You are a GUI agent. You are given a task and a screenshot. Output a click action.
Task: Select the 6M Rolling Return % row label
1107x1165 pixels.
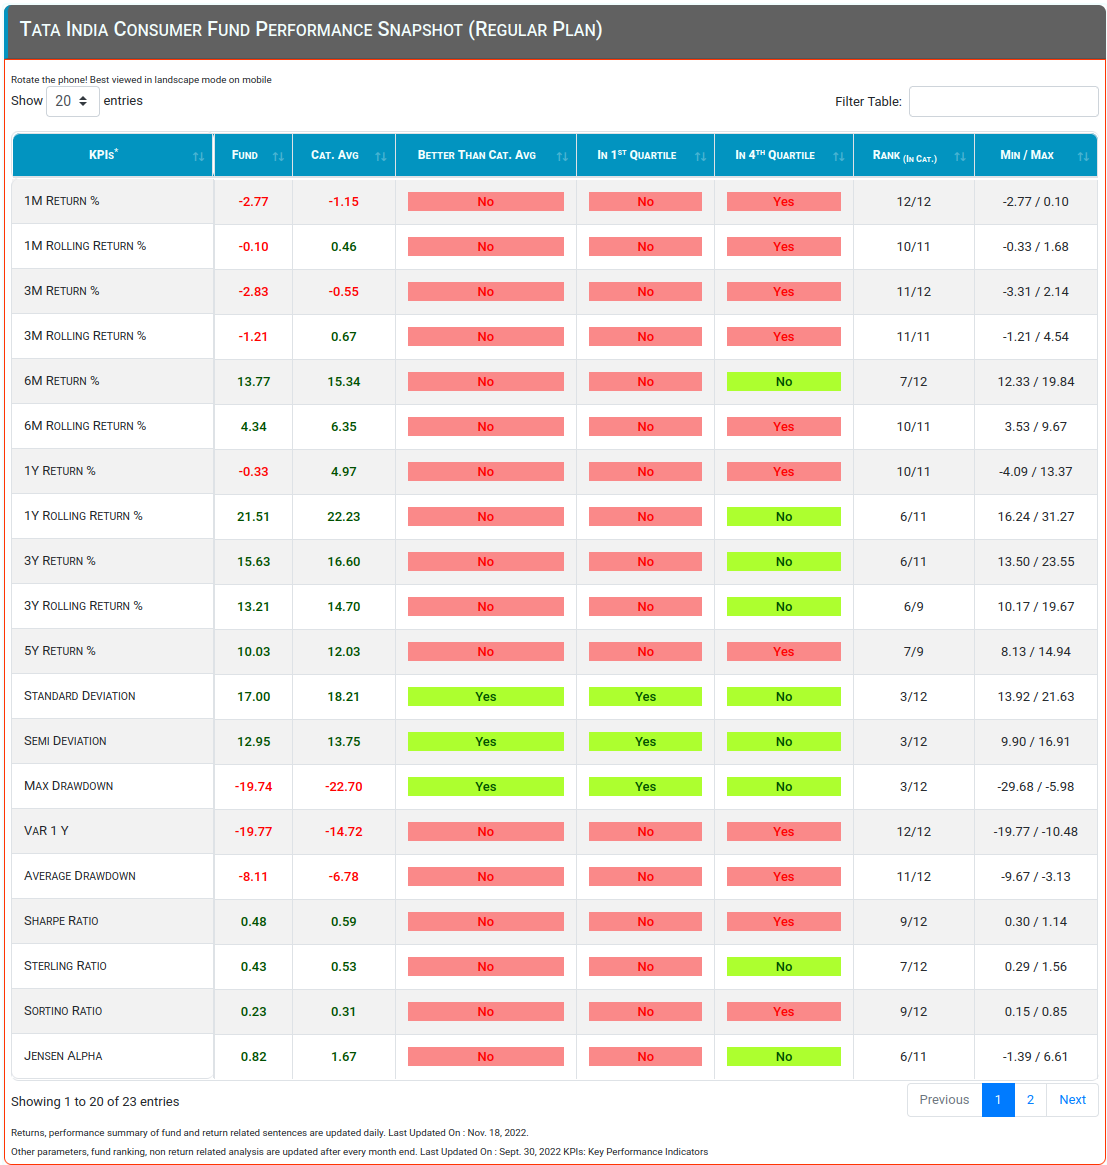[85, 426]
